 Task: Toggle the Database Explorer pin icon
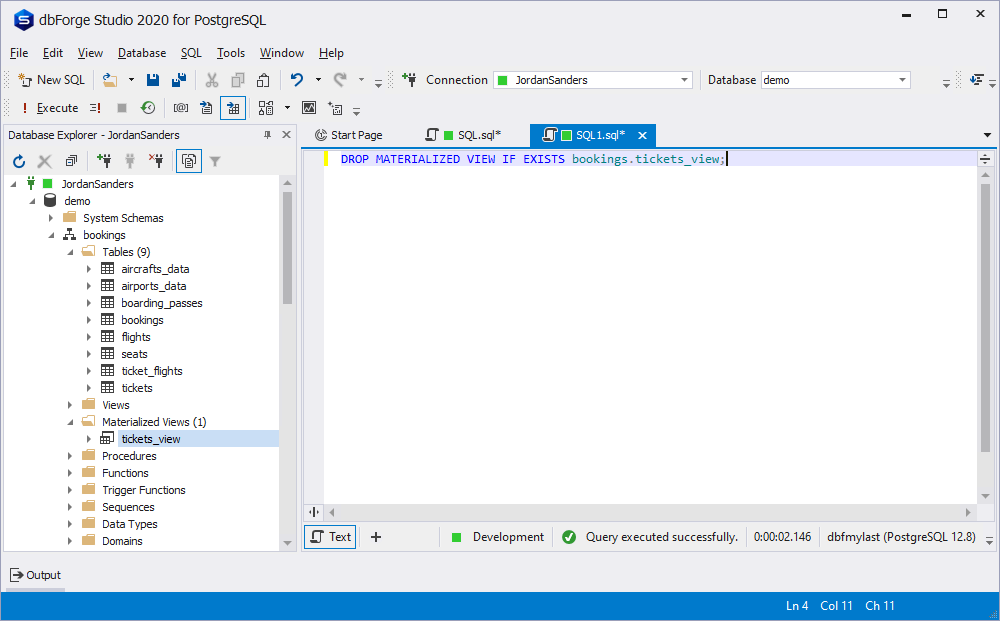(267, 135)
